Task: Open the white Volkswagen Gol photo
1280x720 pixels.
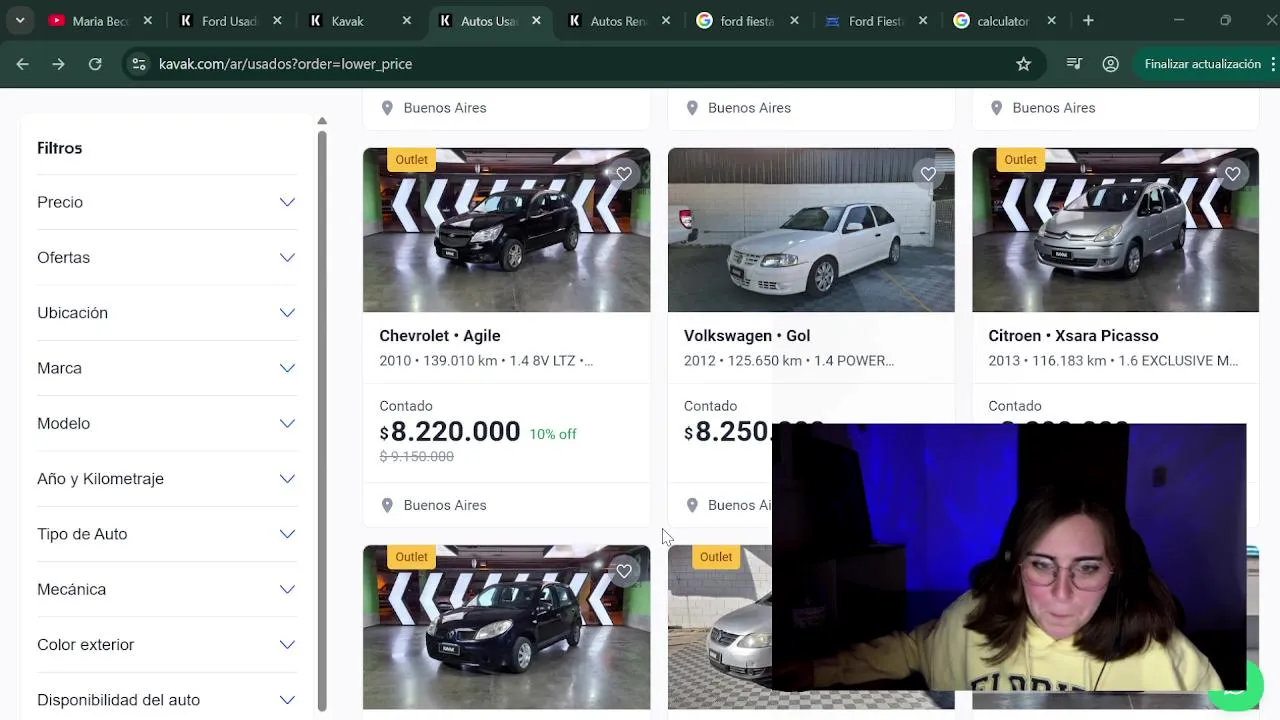Action: [811, 230]
